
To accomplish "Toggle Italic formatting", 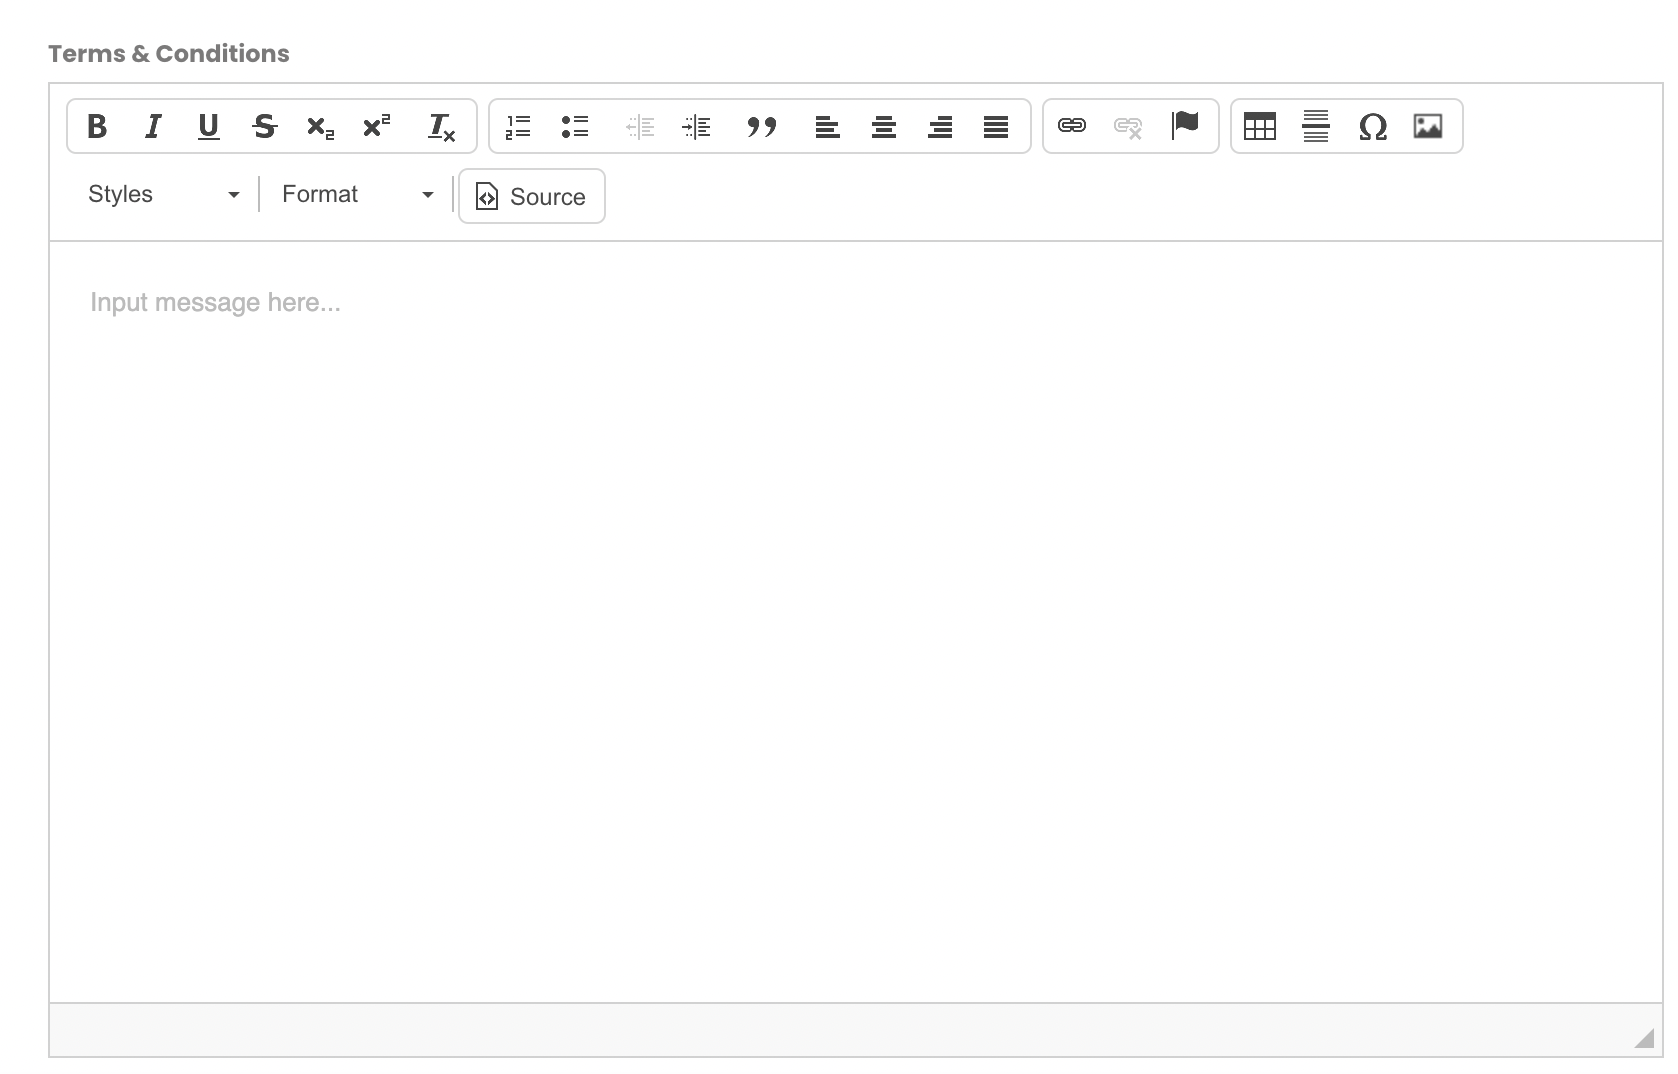I will [153, 126].
